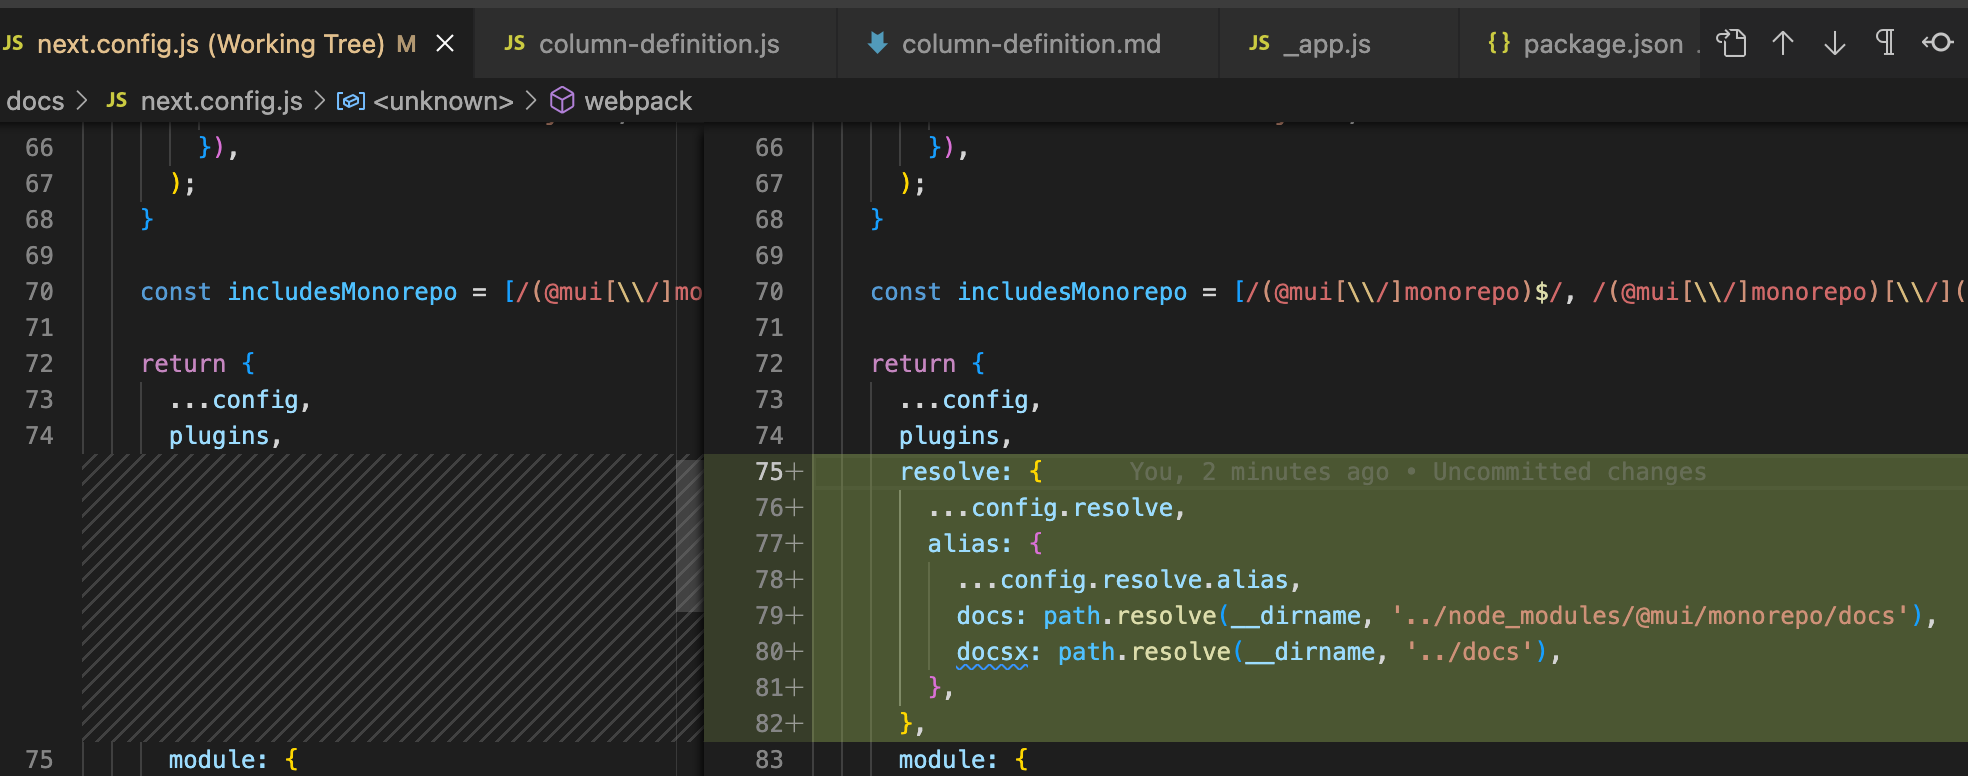
Task: Click the JS icon on _app.js tab
Action: [1260, 43]
